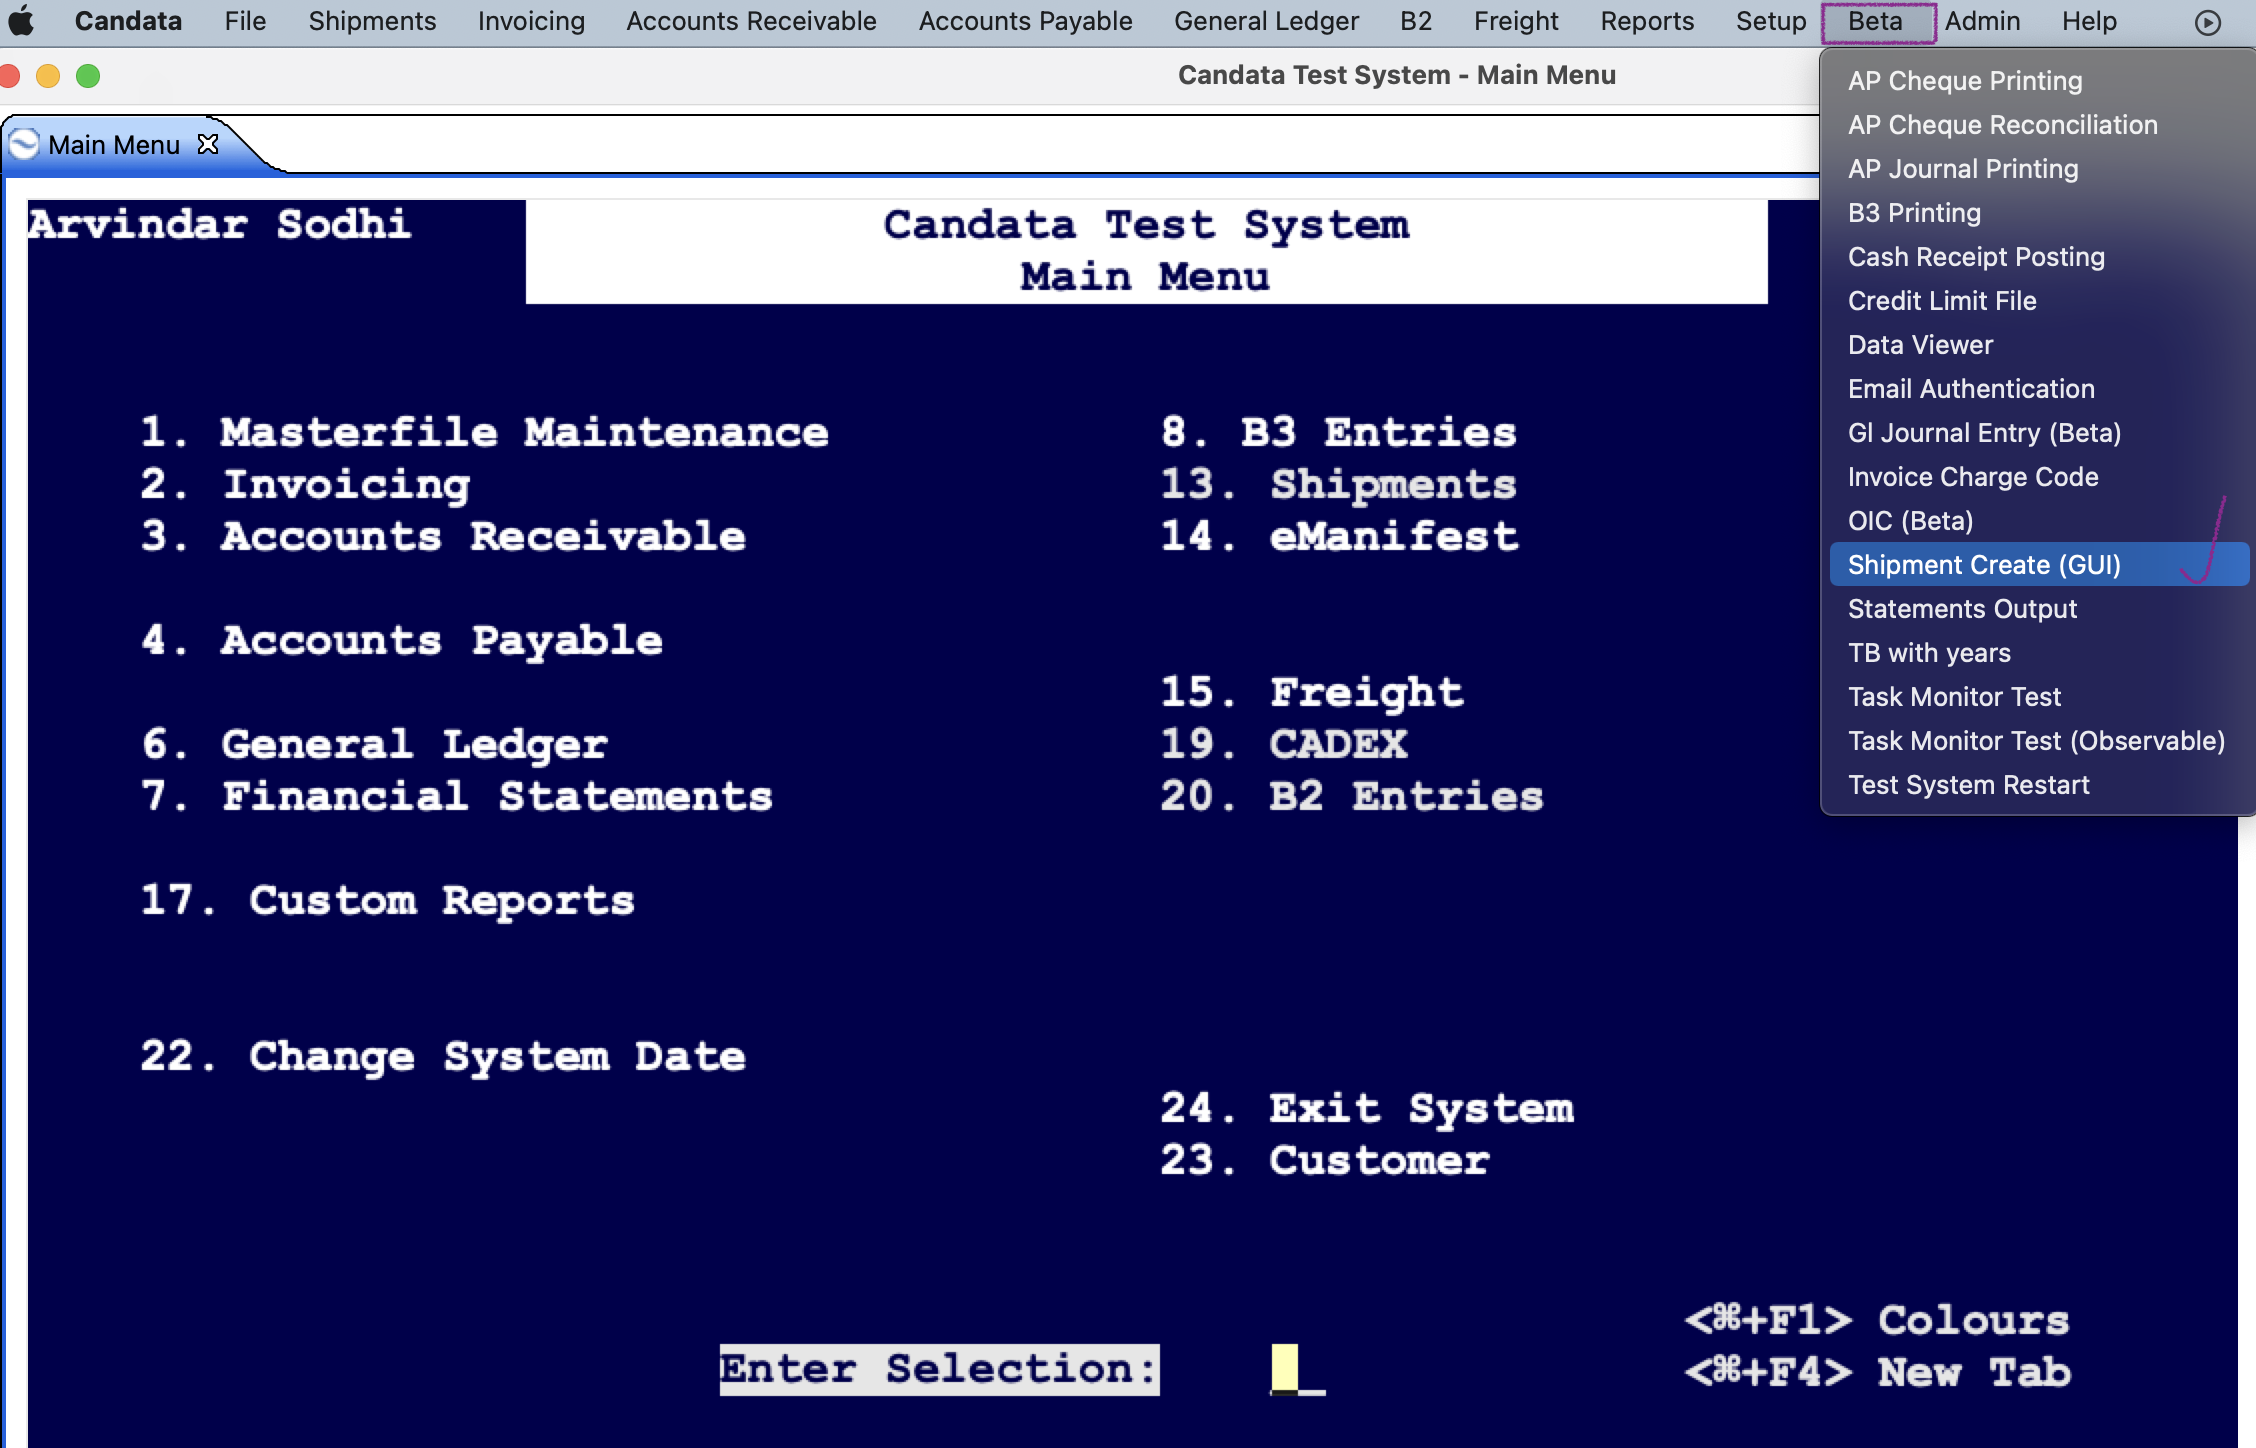Open the Setup menu
Screen dimensions: 2256x1448
[x=1771, y=21]
